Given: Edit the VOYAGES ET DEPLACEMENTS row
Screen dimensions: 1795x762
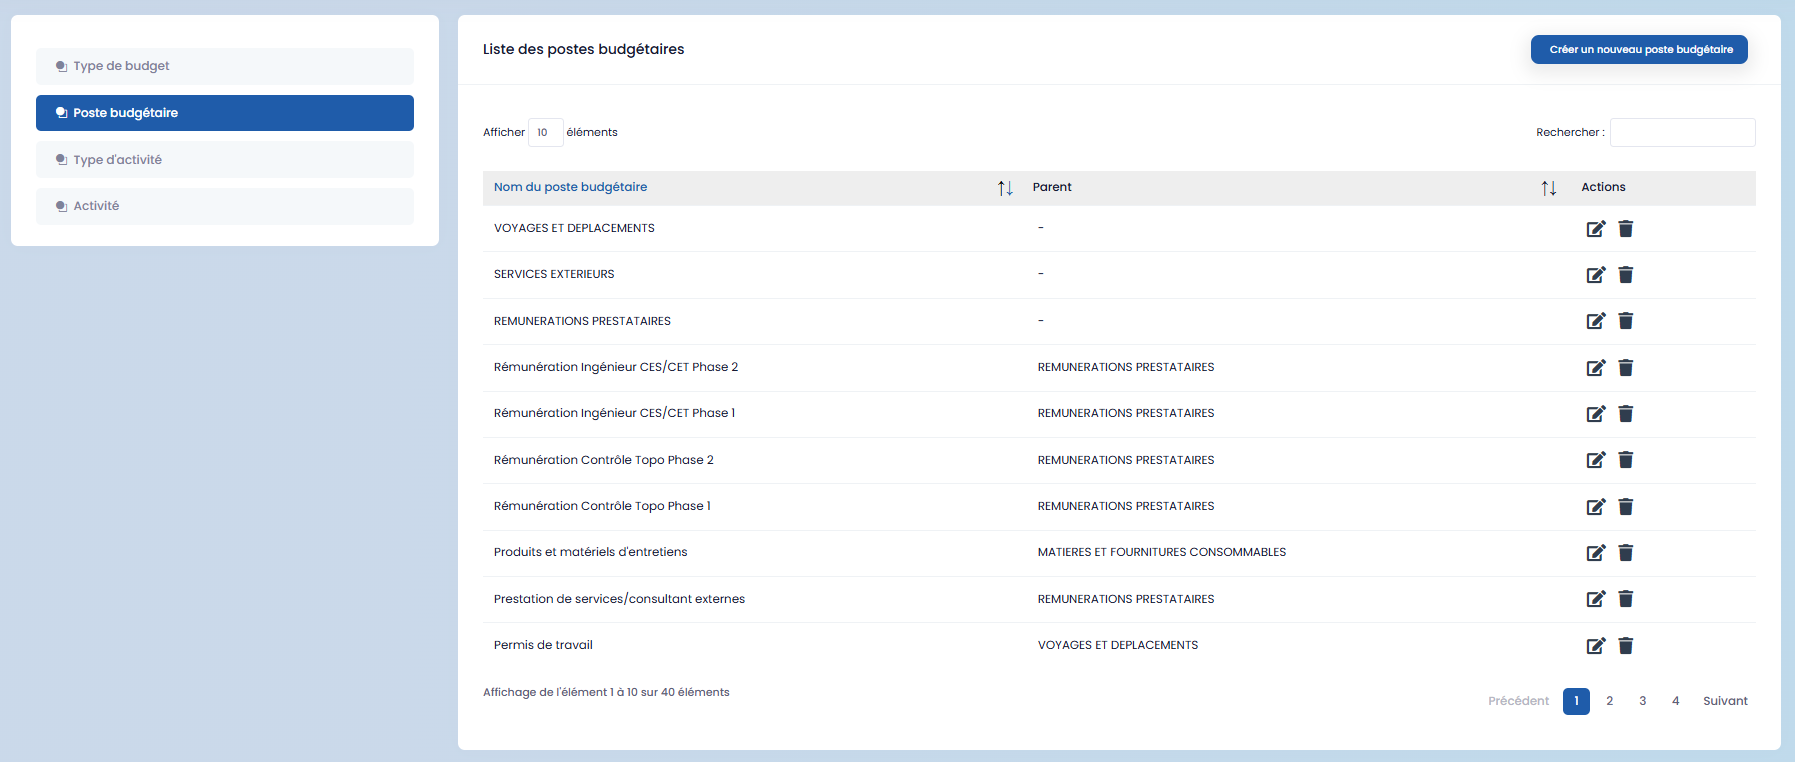Looking at the screenshot, I should click(1595, 229).
